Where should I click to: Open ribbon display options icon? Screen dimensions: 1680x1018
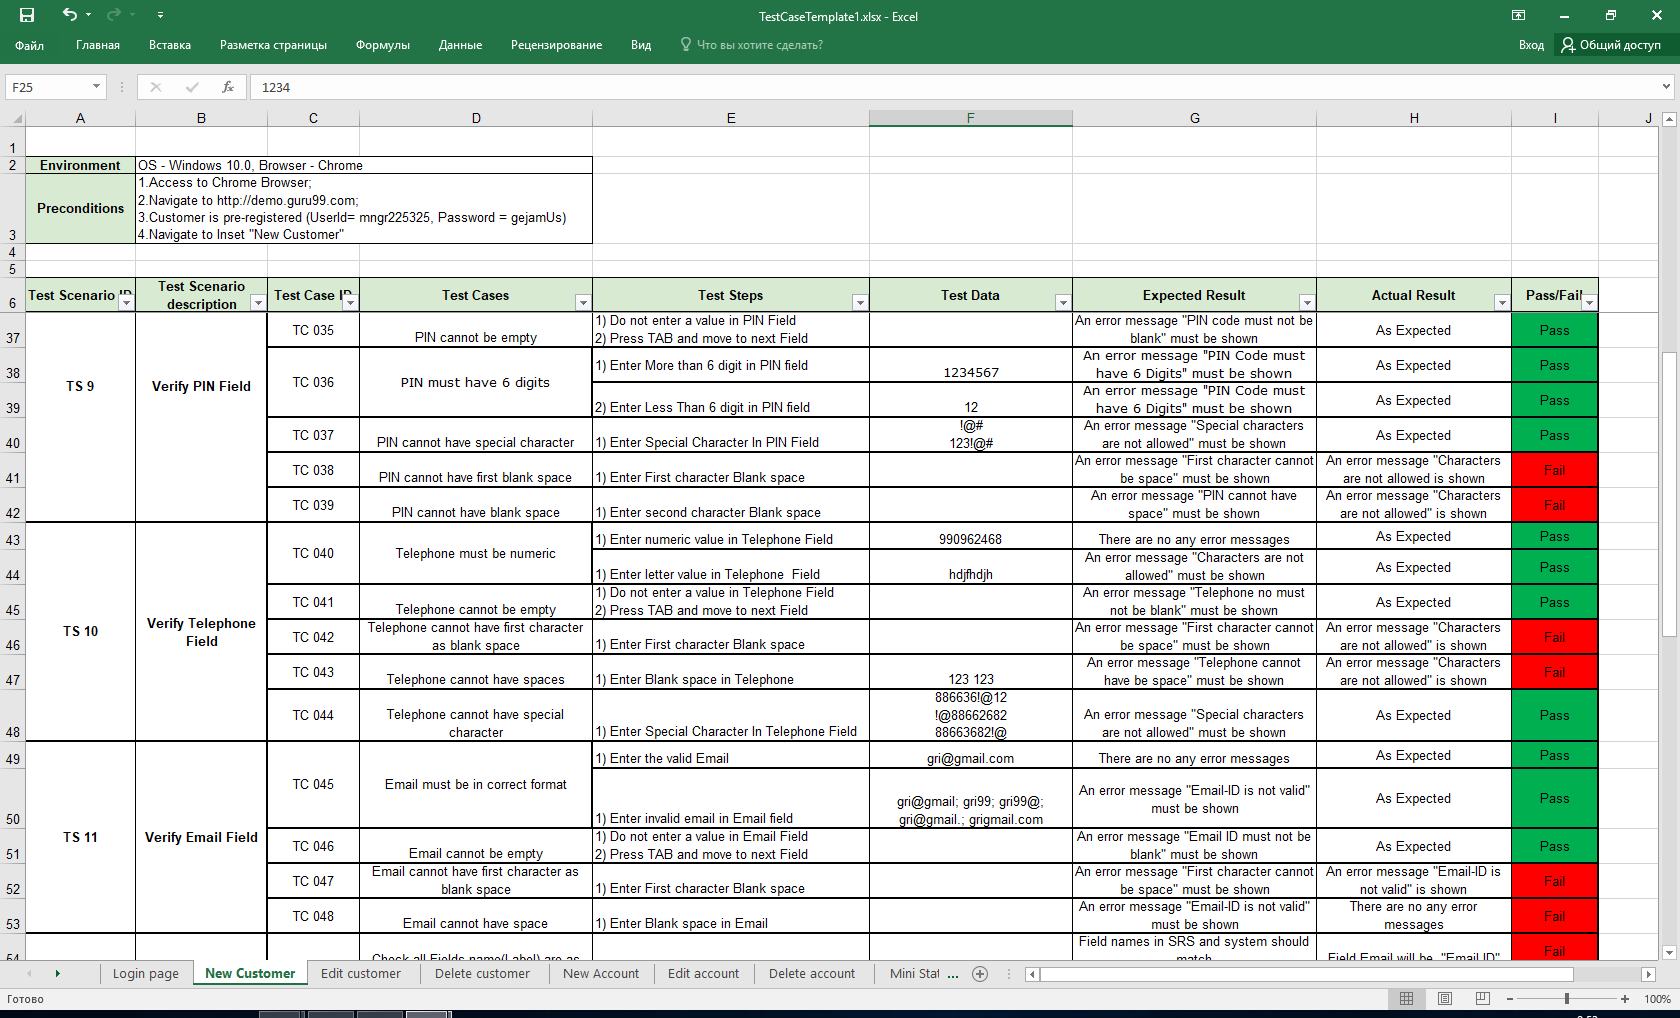click(x=1518, y=15)
